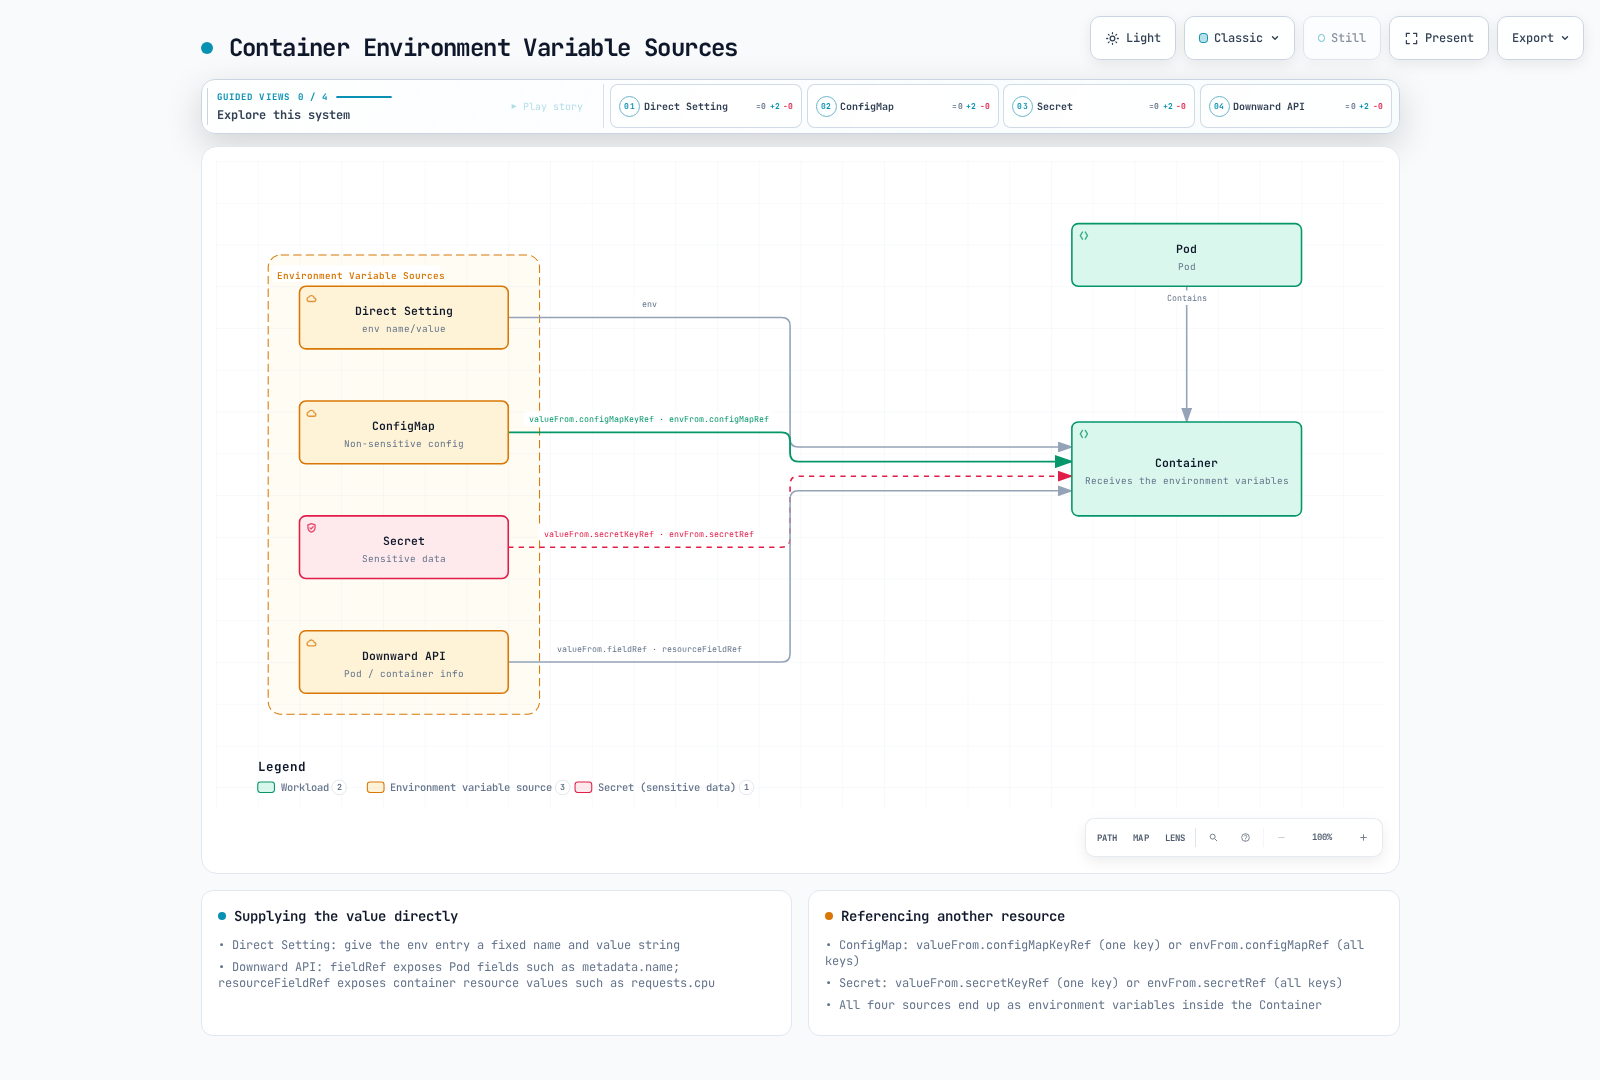This screenshot has height=1080, width=1600.
Task: Select the Container node title
Action: 1187,463
